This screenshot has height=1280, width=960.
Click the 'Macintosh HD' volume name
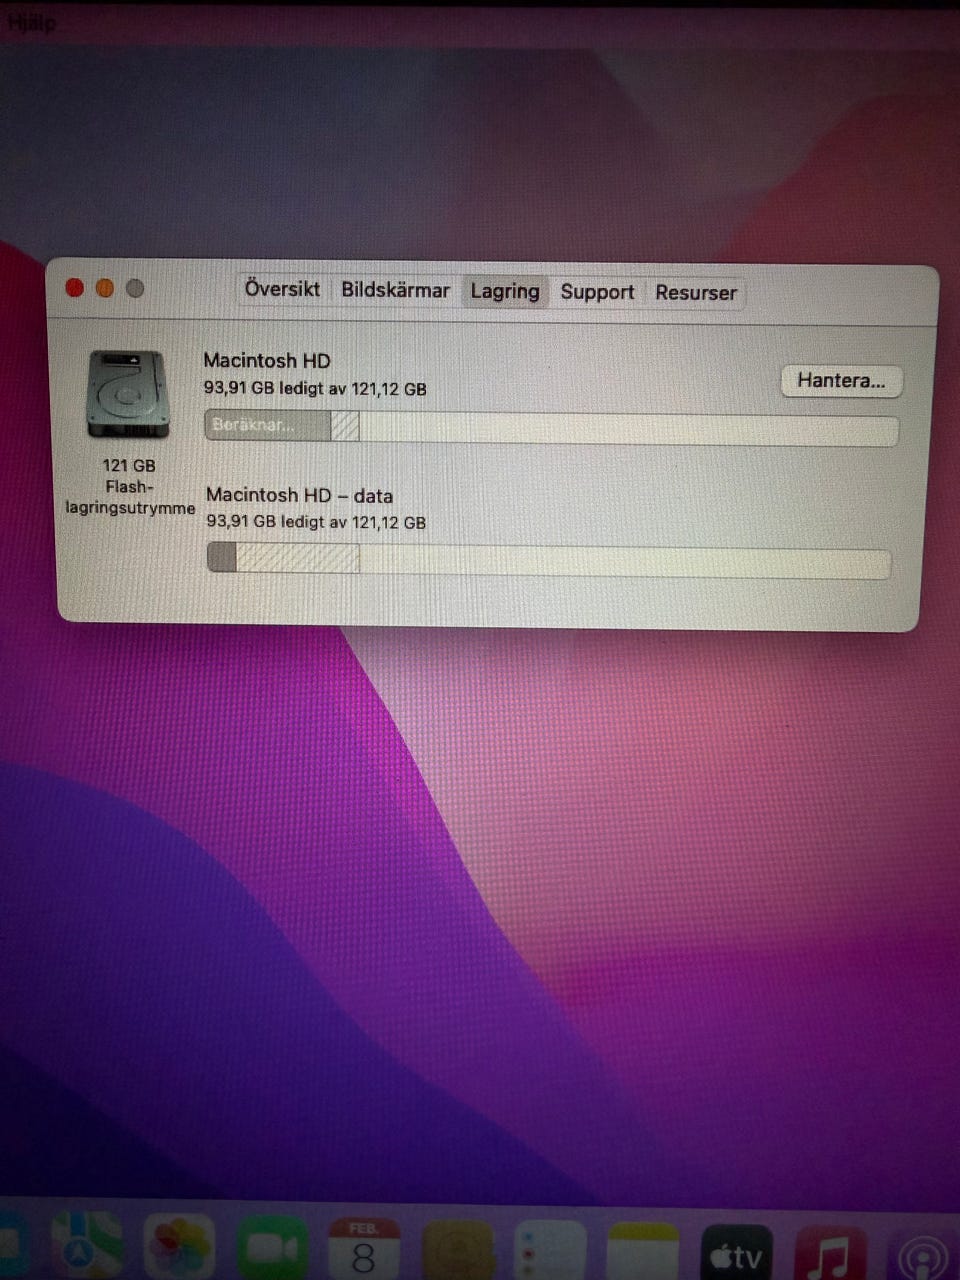(267, 361)
